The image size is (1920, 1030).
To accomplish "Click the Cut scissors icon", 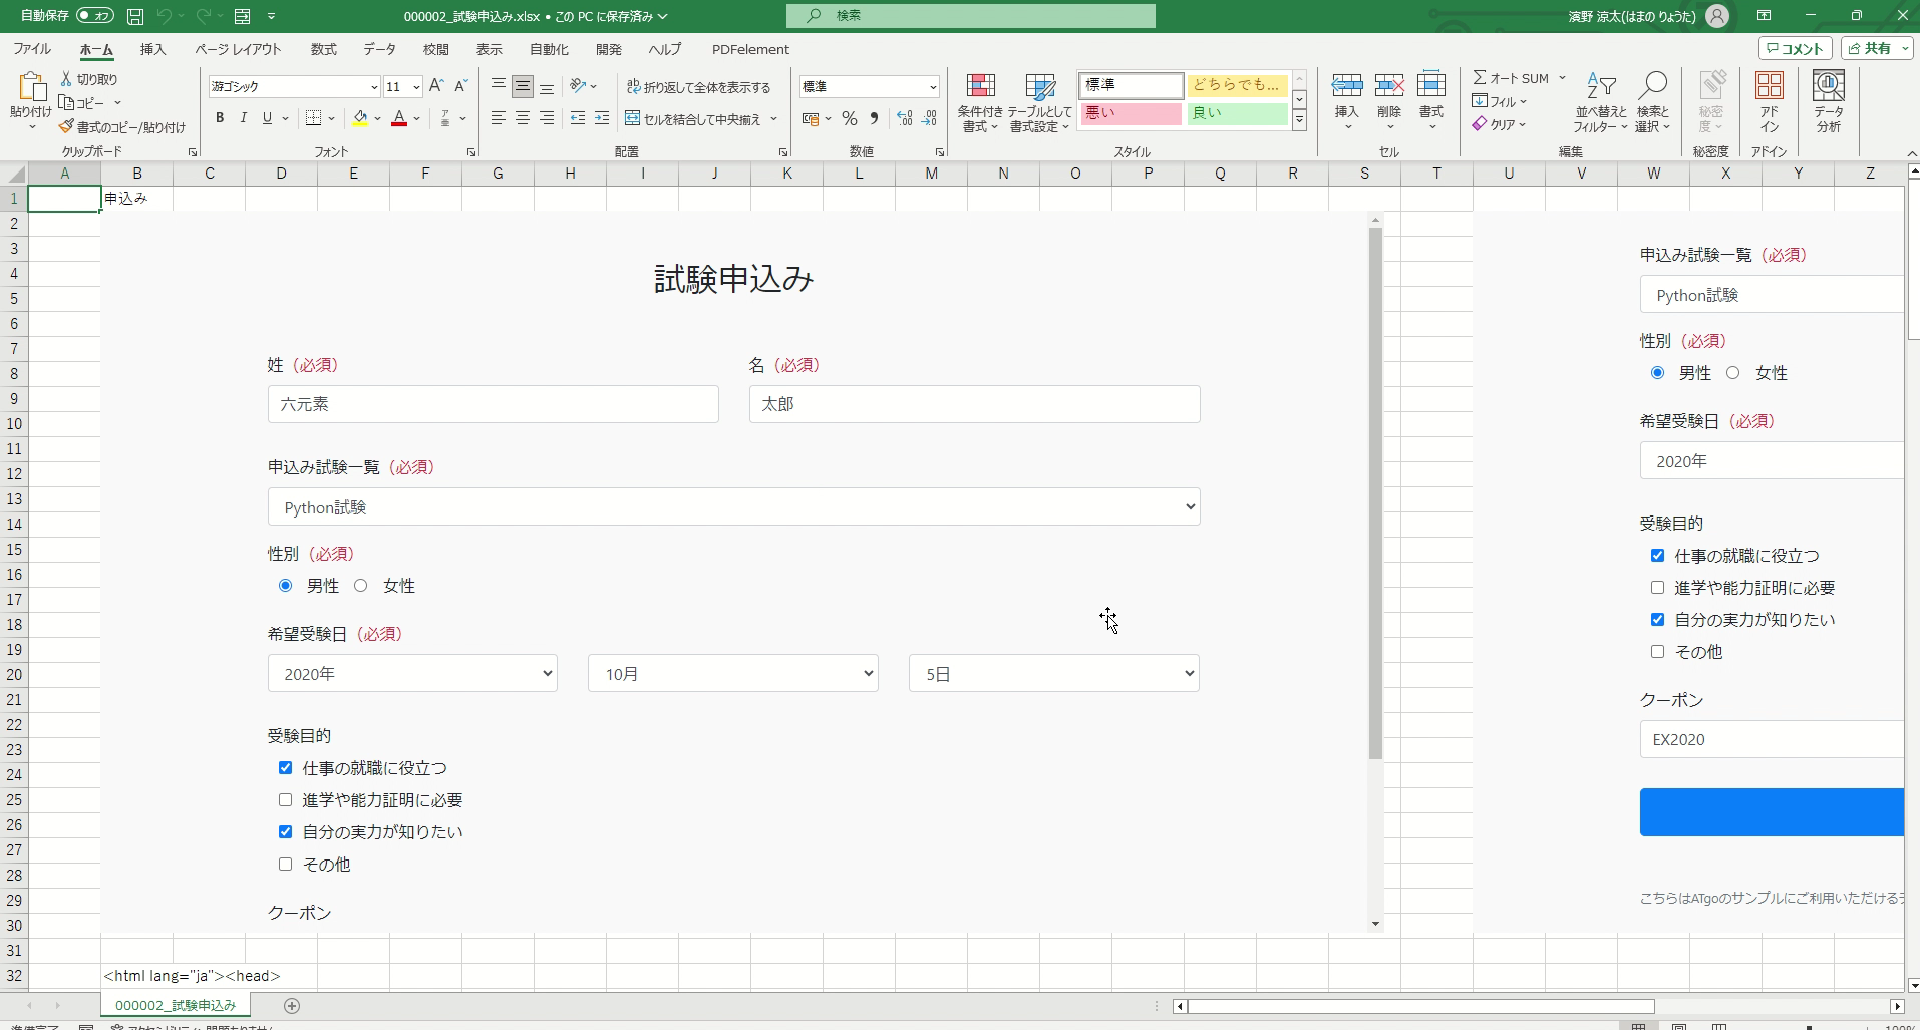I will [x=66, y=79].
